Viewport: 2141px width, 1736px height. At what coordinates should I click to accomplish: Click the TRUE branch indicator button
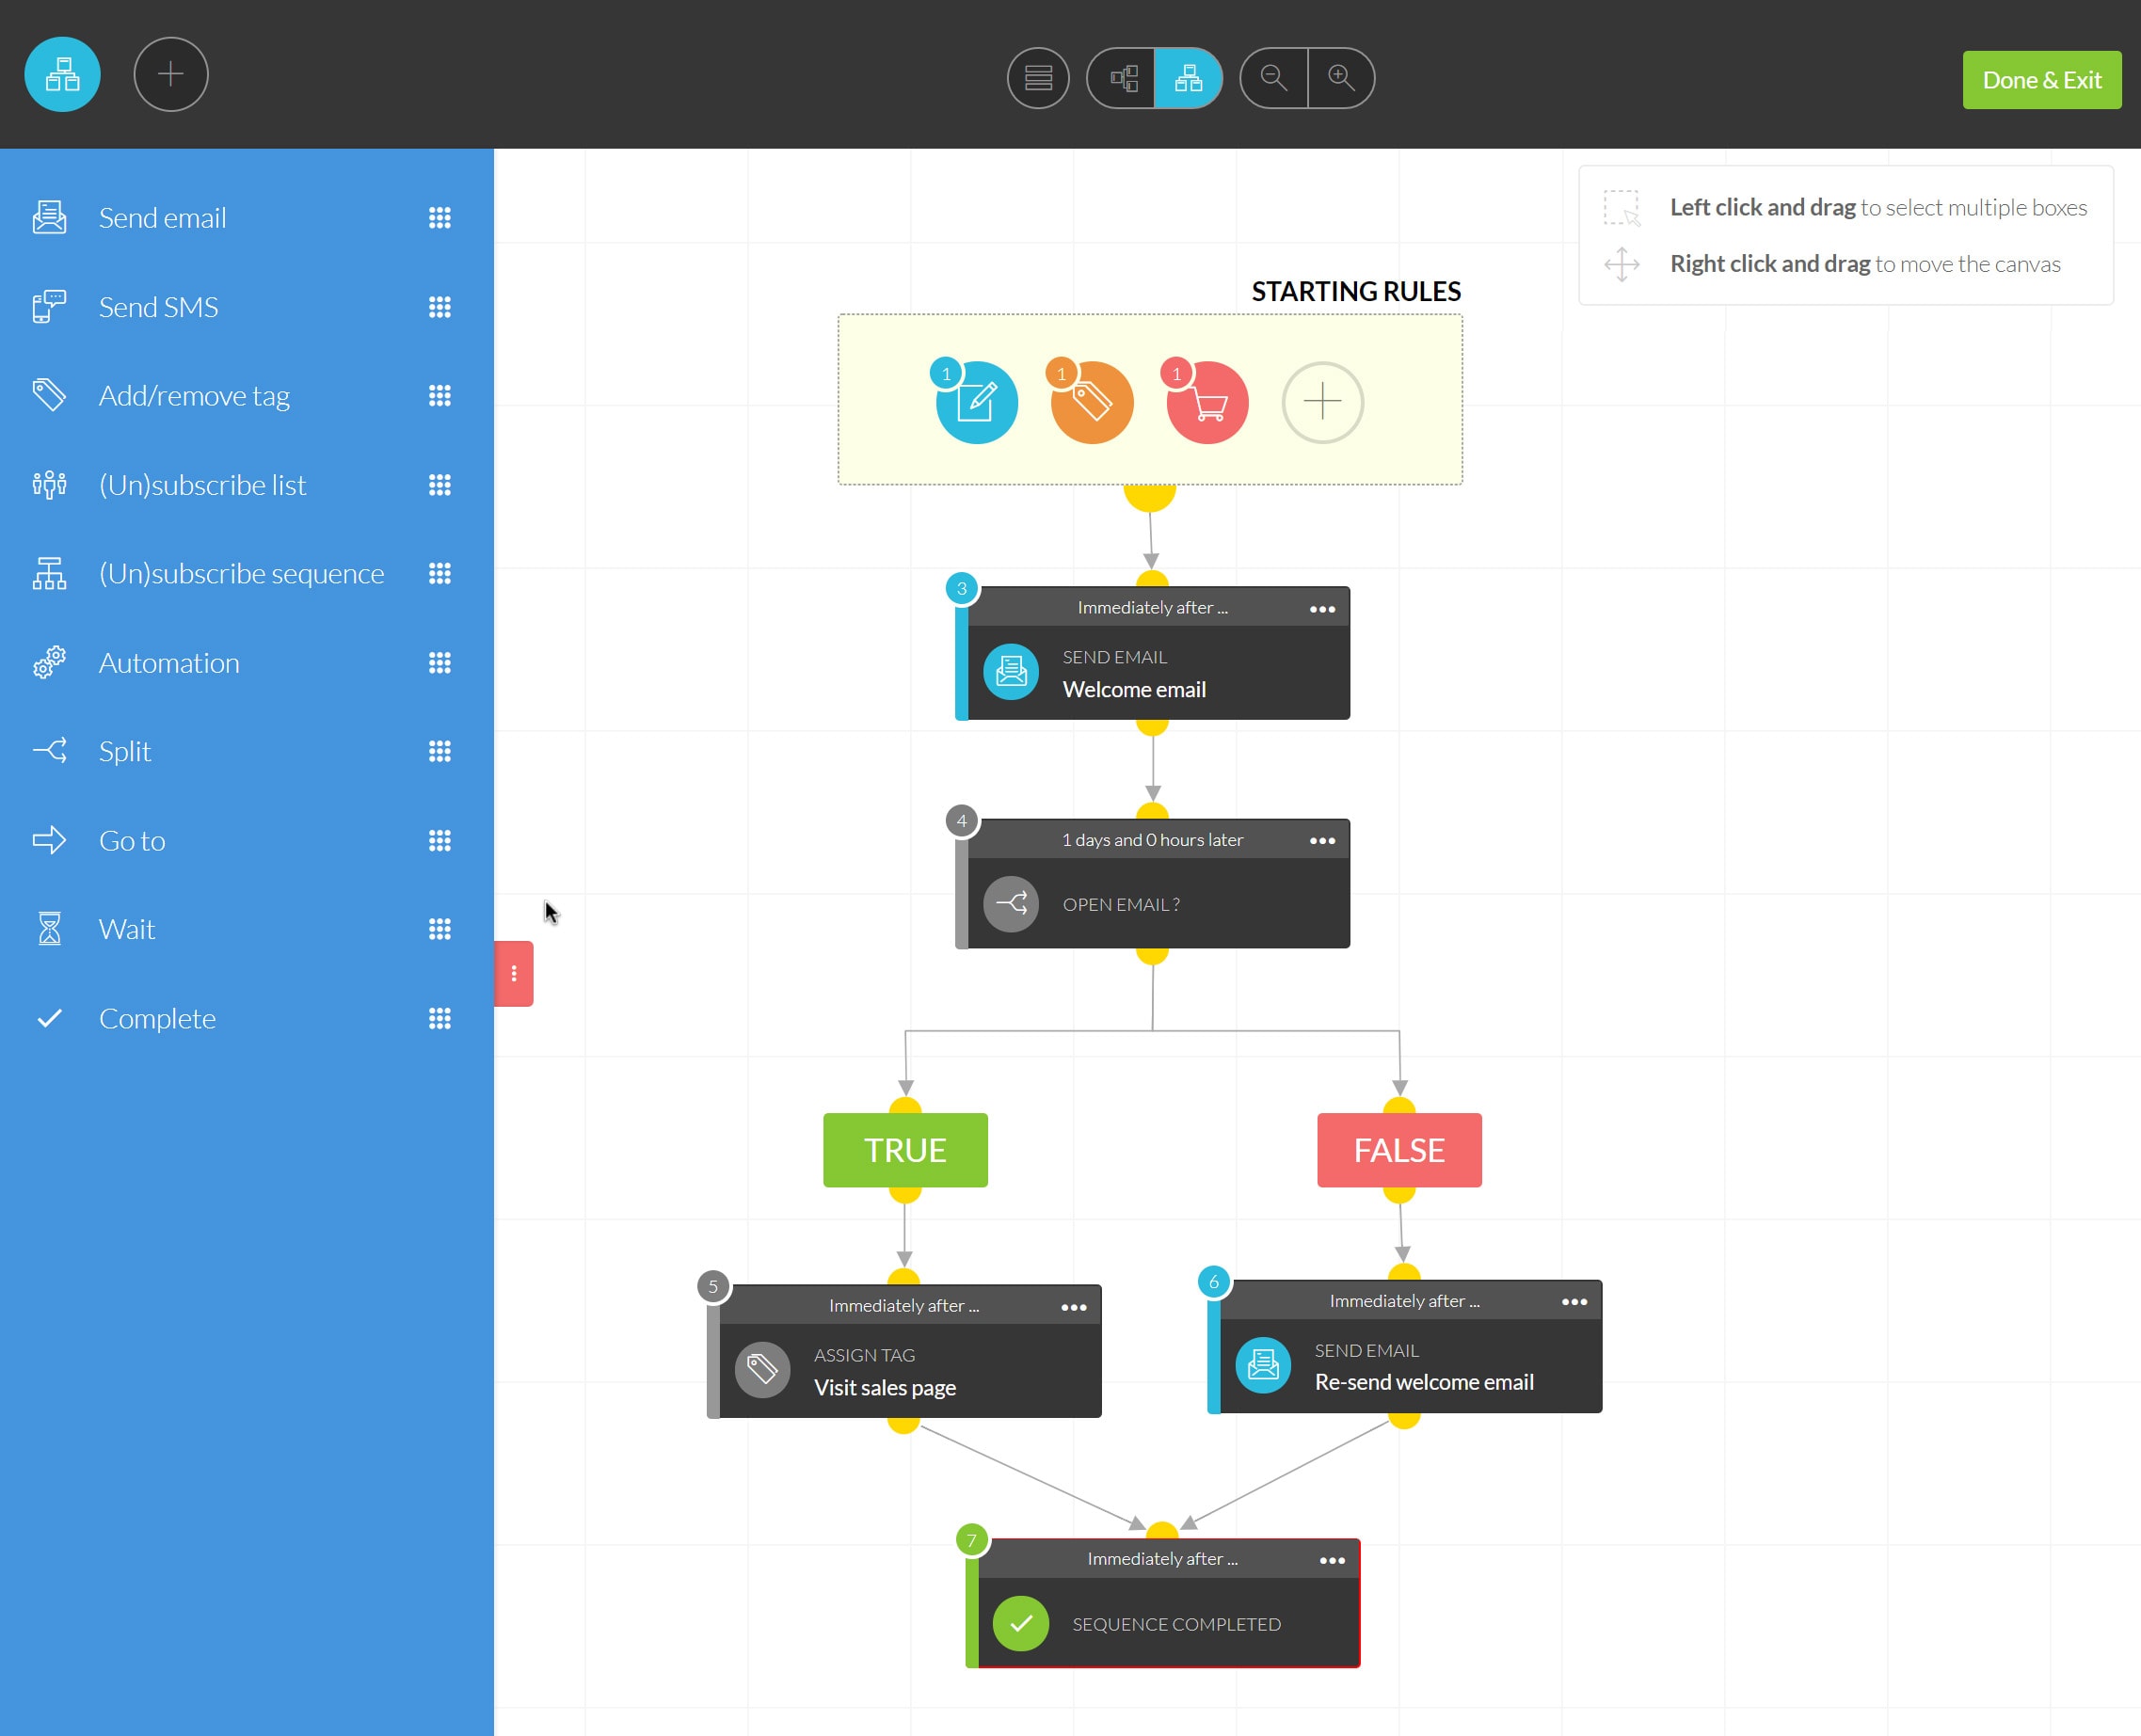click(905, 1150)
